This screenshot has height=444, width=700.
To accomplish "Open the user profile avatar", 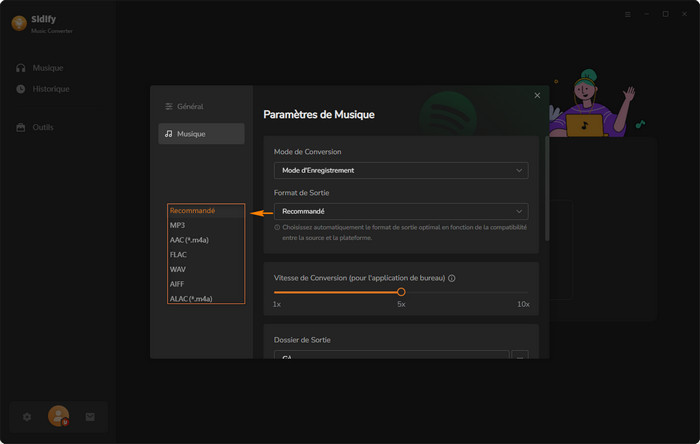I will click(x=58, y=416).
